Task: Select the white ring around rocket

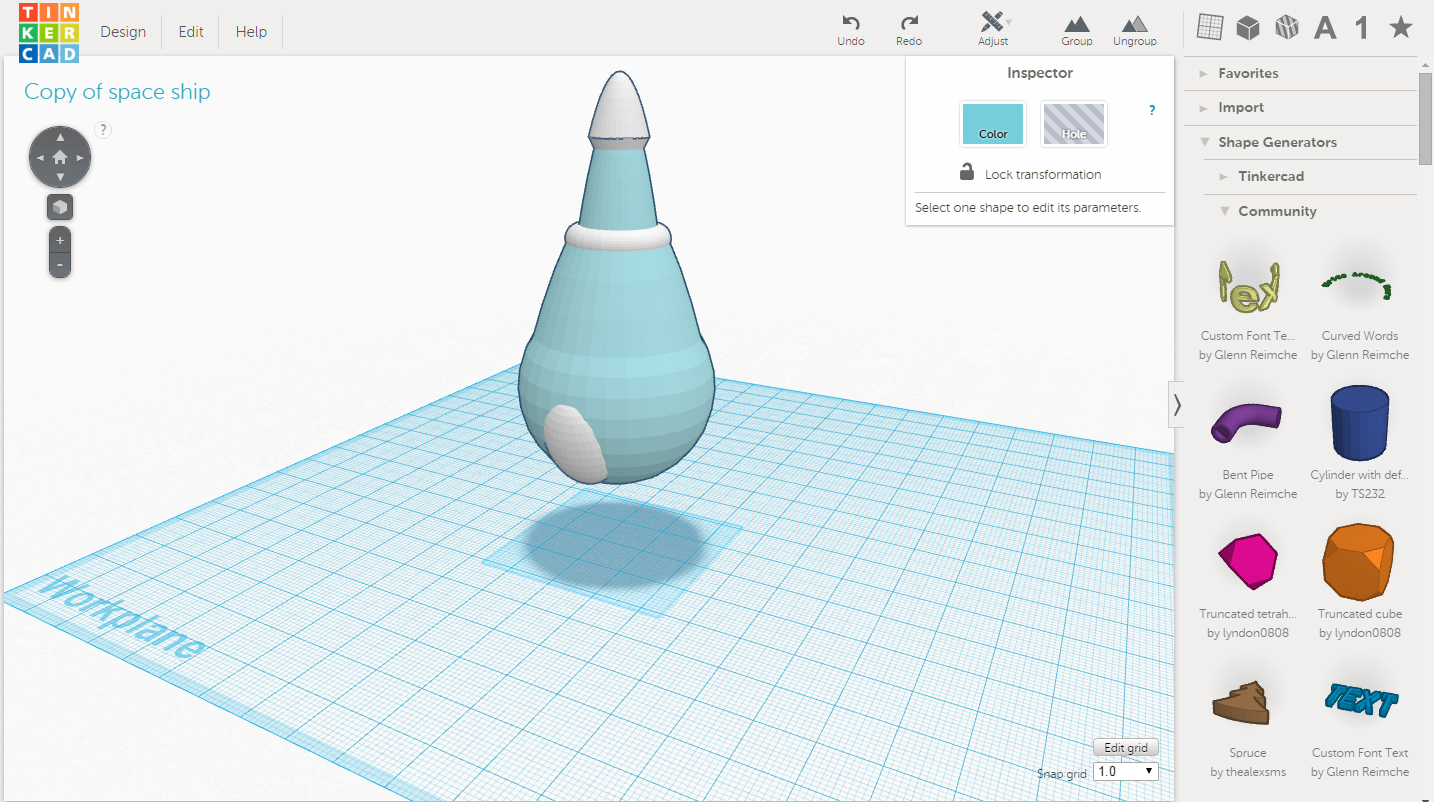Action: pos(617,238)
